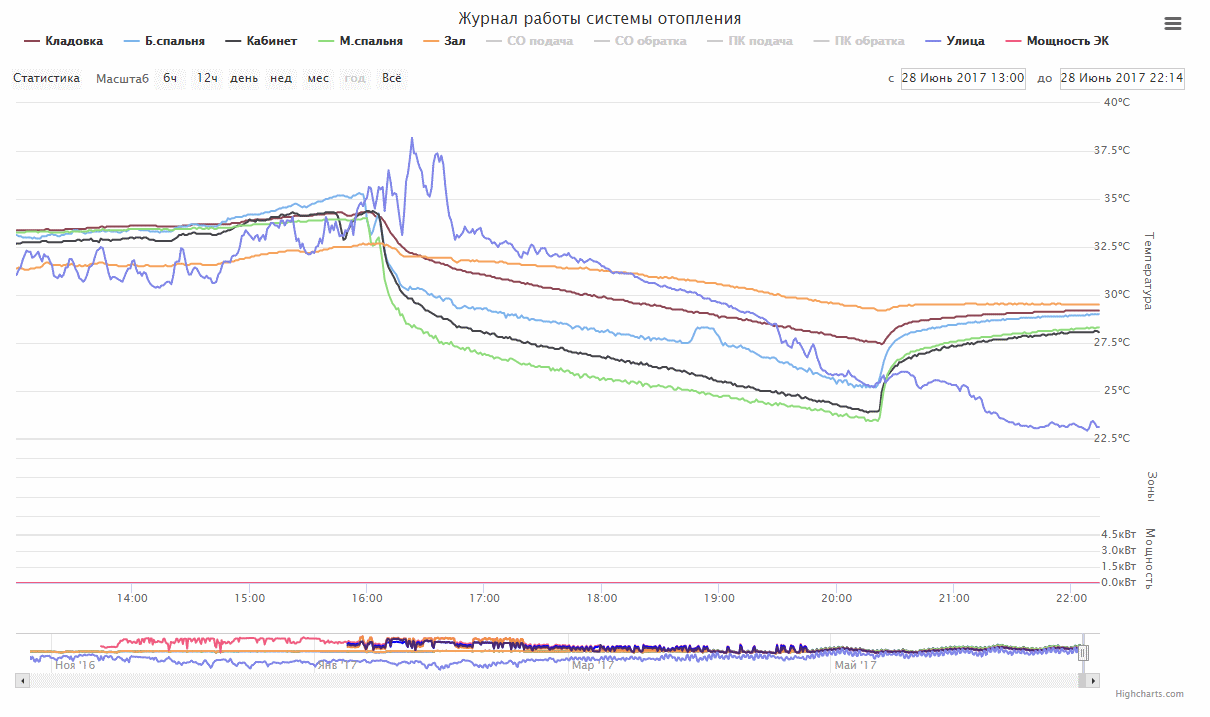
Task: Select the мес zoom range
Action: coord(318,78)
